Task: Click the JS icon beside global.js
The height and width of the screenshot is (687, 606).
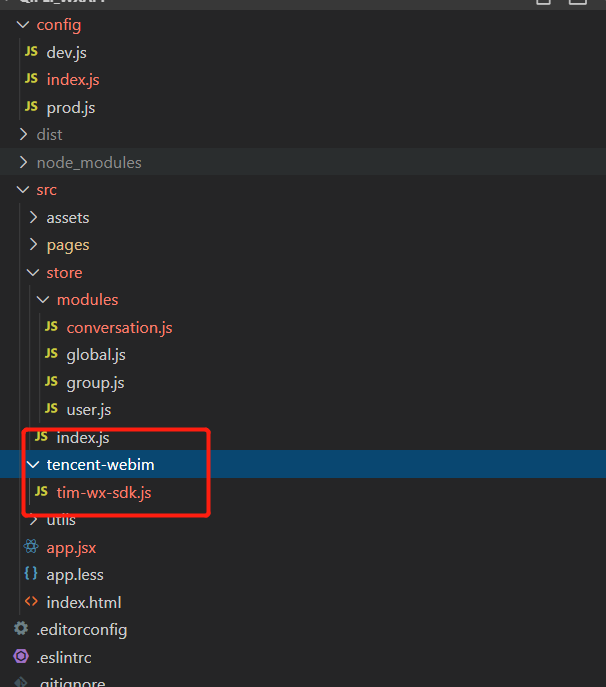Action: (51, 354)
